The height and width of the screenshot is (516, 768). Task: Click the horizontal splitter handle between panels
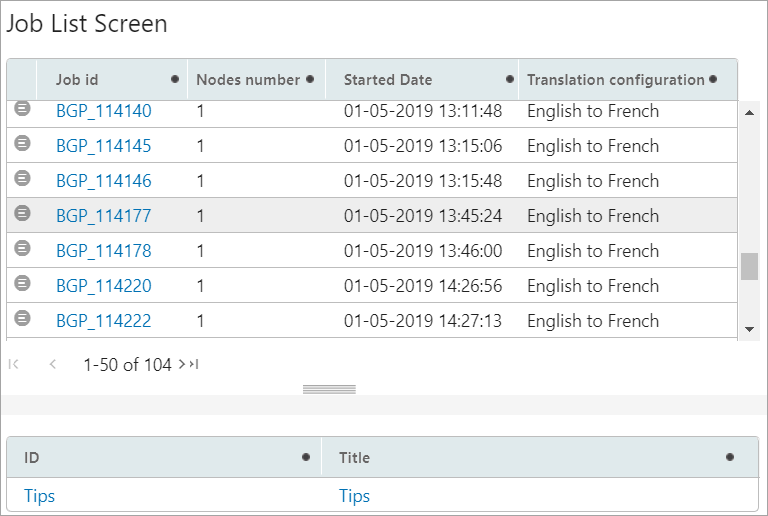coord(329,389)
